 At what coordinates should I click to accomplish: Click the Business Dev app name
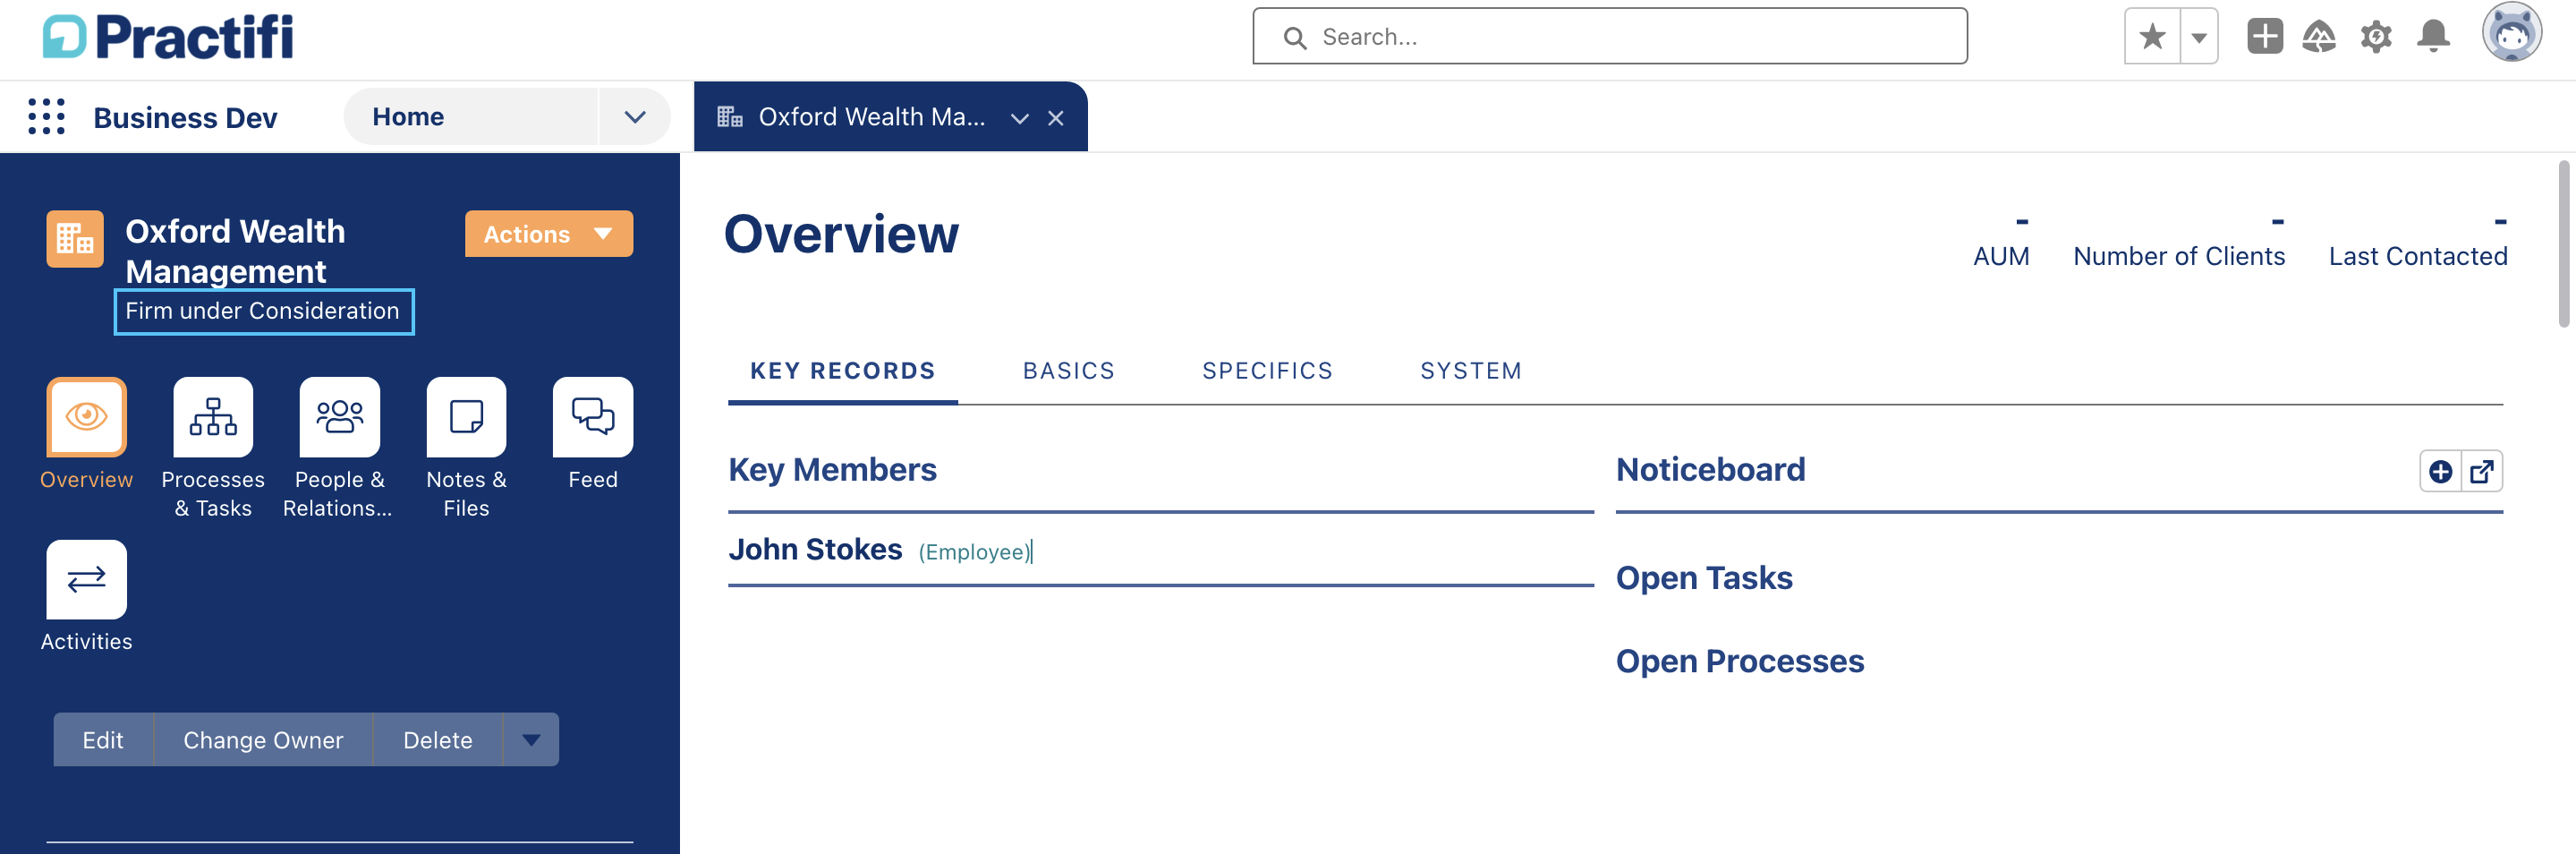point(185,118)
